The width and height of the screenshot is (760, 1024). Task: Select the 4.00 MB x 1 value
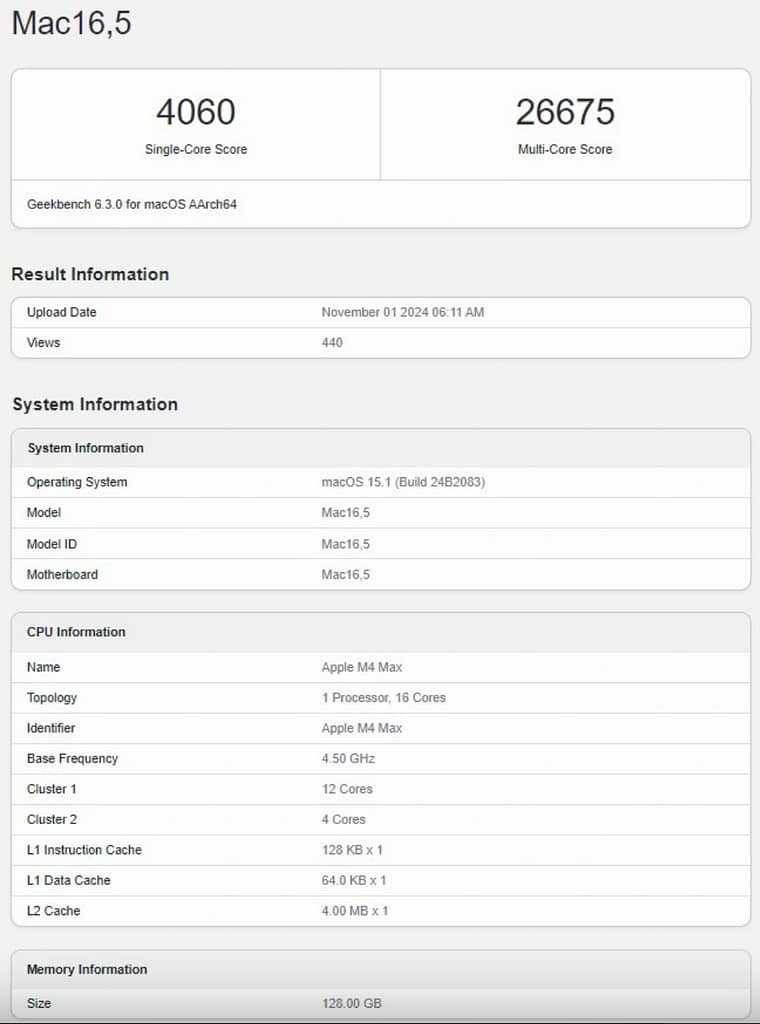coord(355,911)
